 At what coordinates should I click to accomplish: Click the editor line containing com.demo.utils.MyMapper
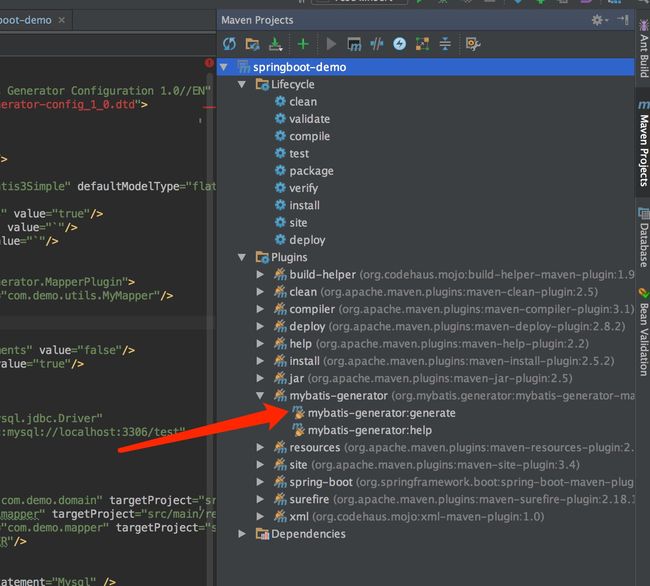(87, 296)
